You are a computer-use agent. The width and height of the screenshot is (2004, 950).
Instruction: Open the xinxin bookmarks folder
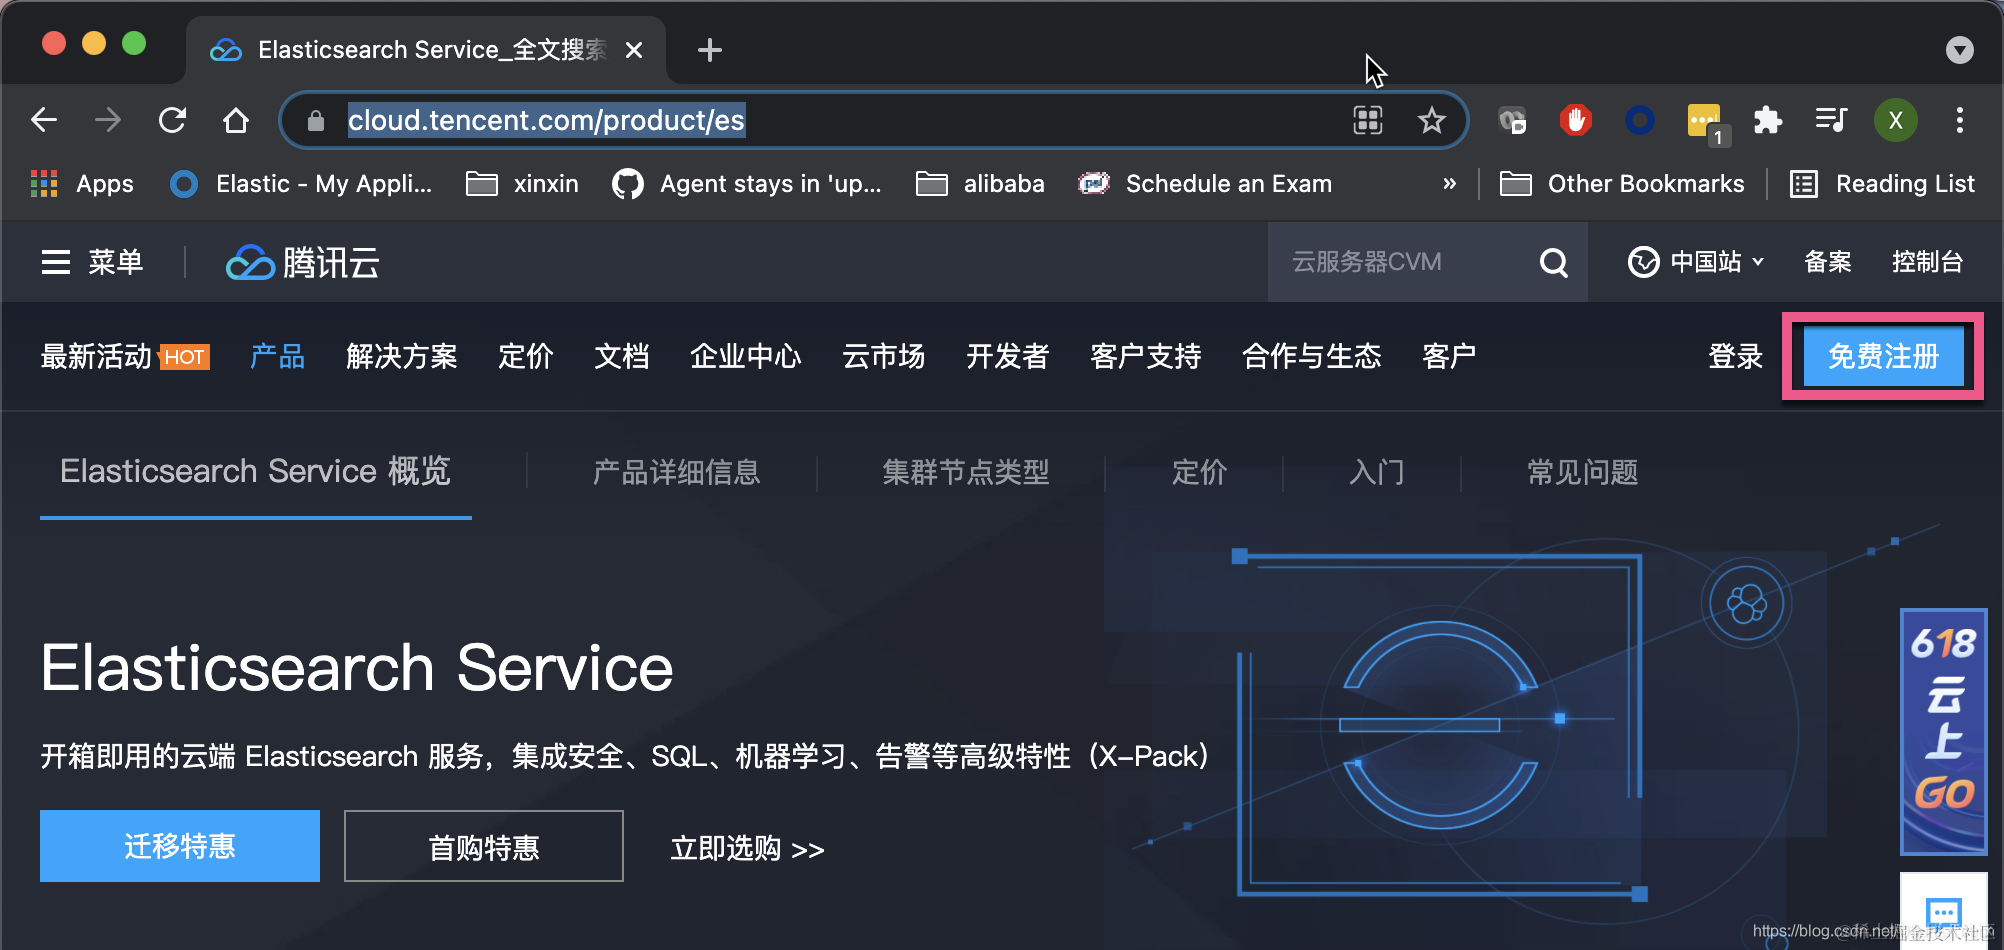(523, 184)
